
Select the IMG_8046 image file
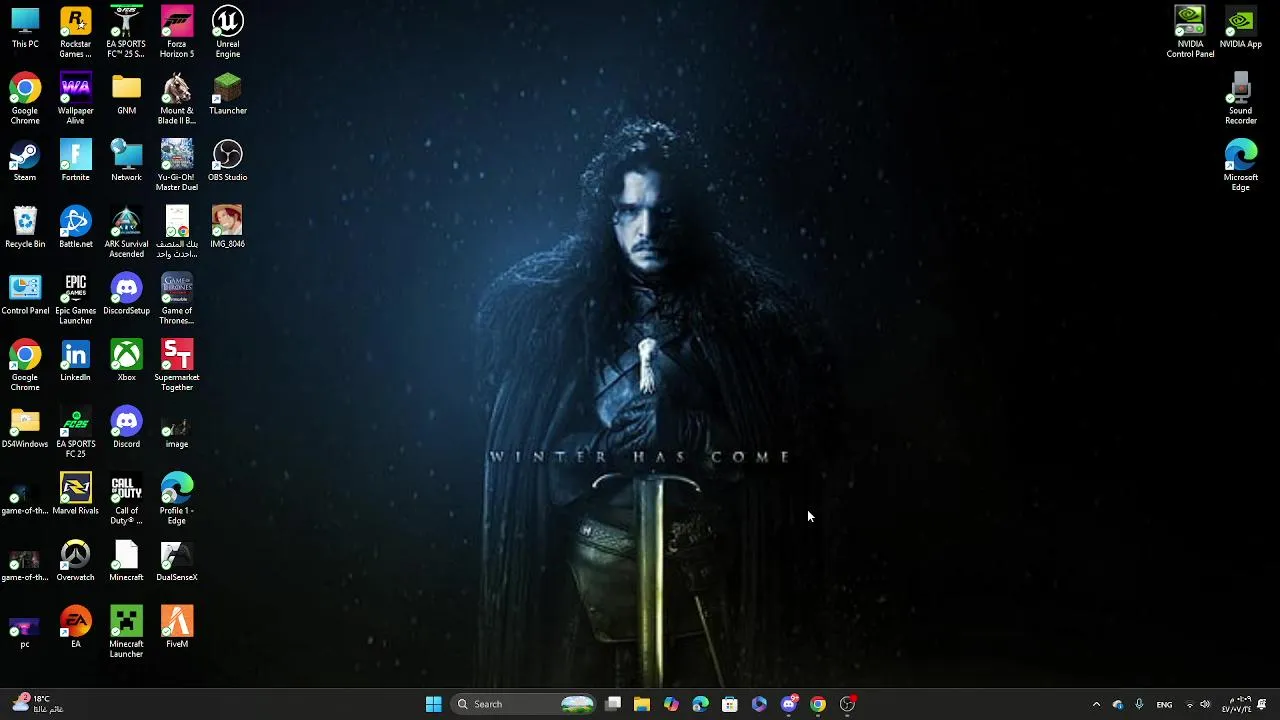pos(228,228)
